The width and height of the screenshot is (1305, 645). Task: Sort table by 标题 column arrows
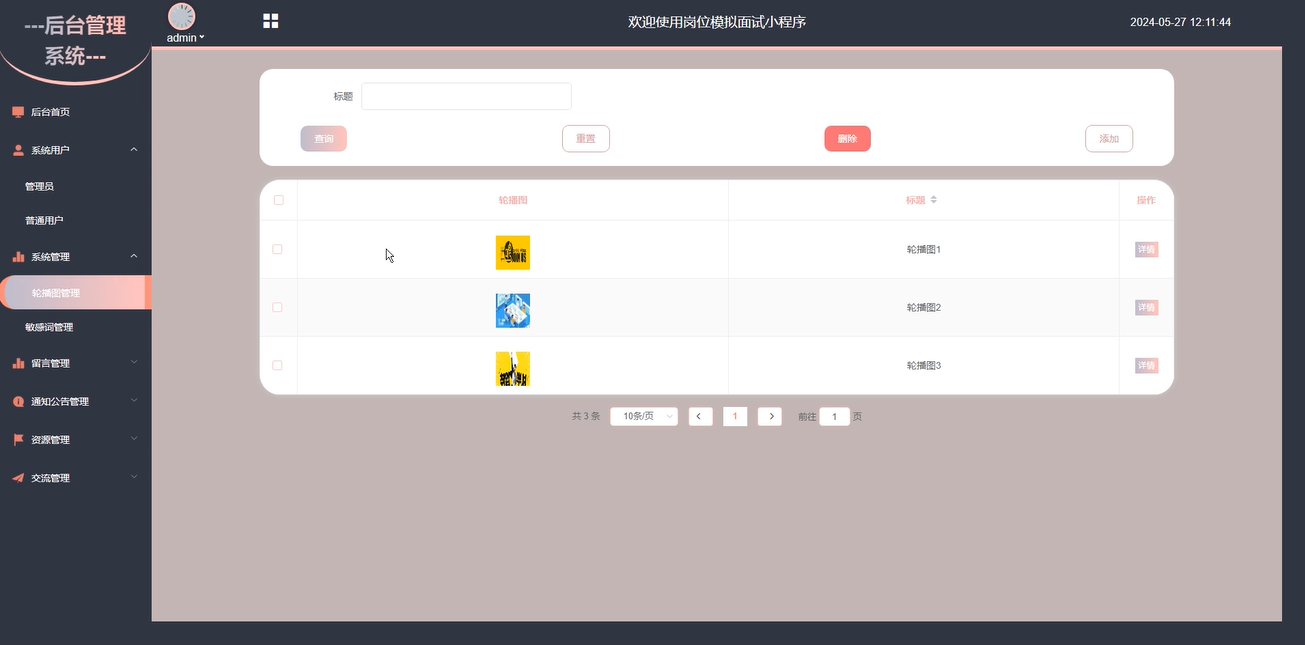[934, 200]
